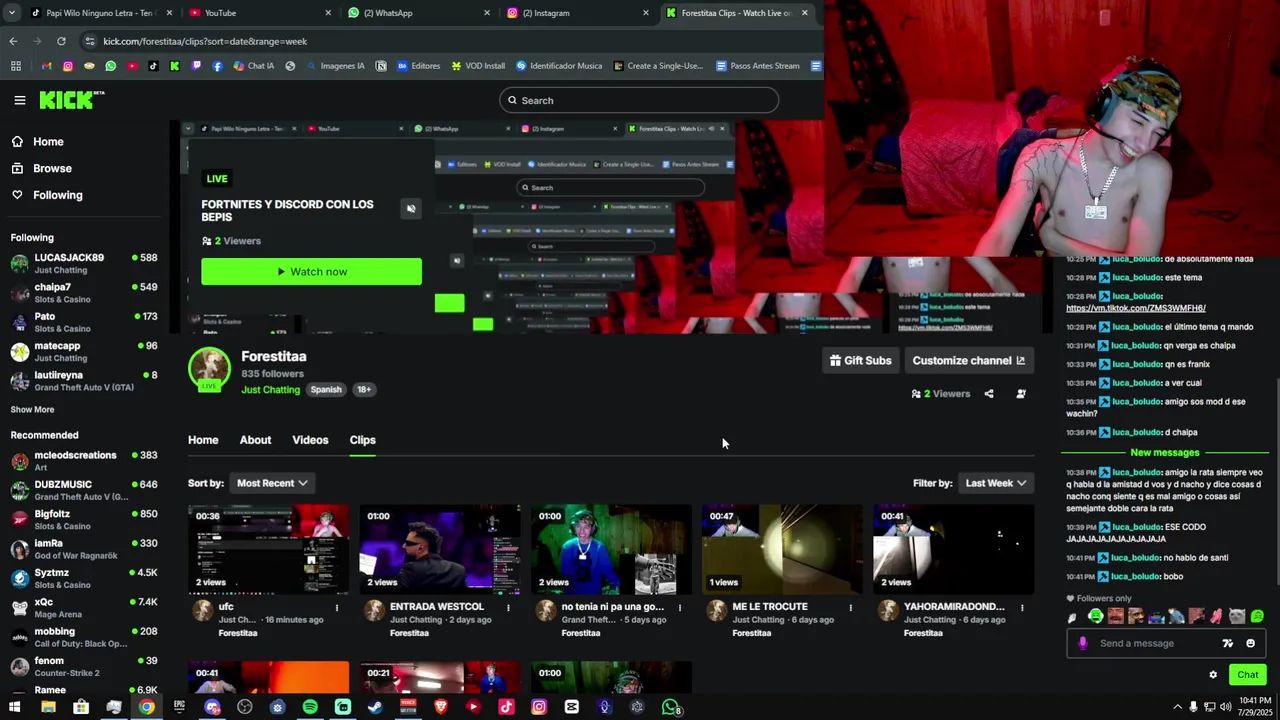The image size is (1280, 720).
Task: Click the Spanish language tag
Action: click(x=325, y=390)
